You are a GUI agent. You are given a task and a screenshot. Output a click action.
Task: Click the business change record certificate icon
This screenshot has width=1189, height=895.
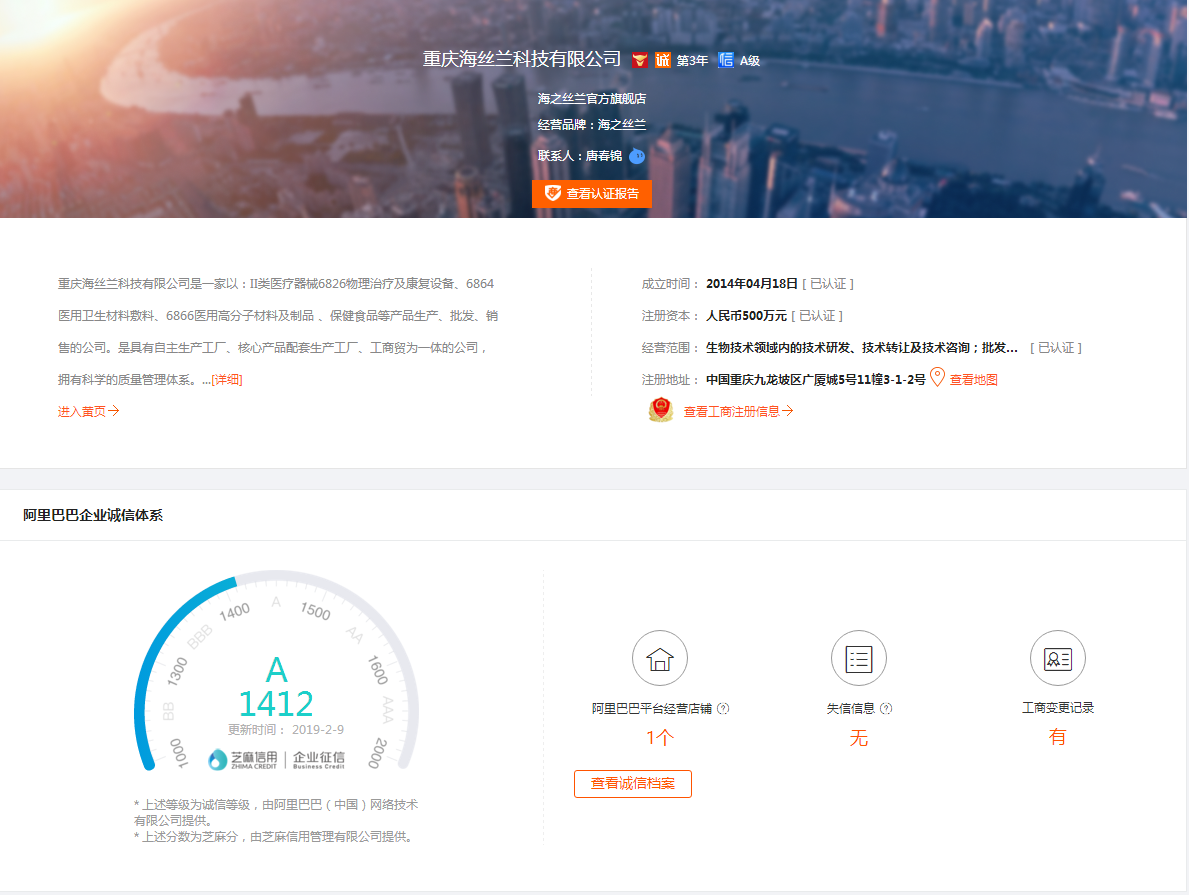pyautogui.click(x=1057, y=658)
